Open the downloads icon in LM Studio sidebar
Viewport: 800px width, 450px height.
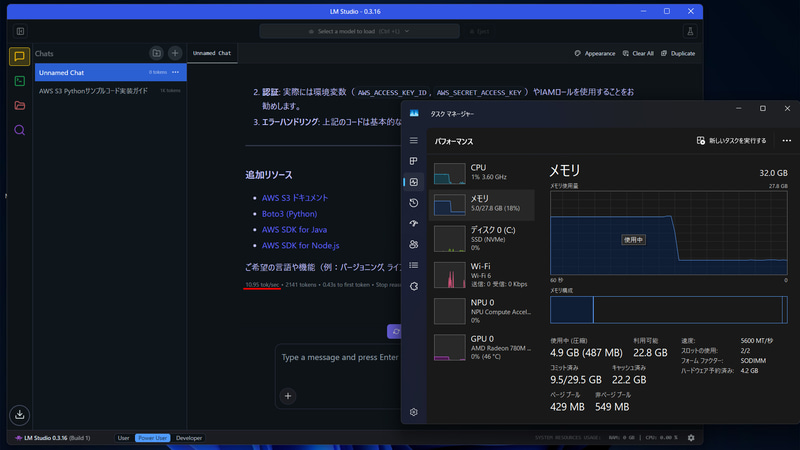(x=19, y=415)
